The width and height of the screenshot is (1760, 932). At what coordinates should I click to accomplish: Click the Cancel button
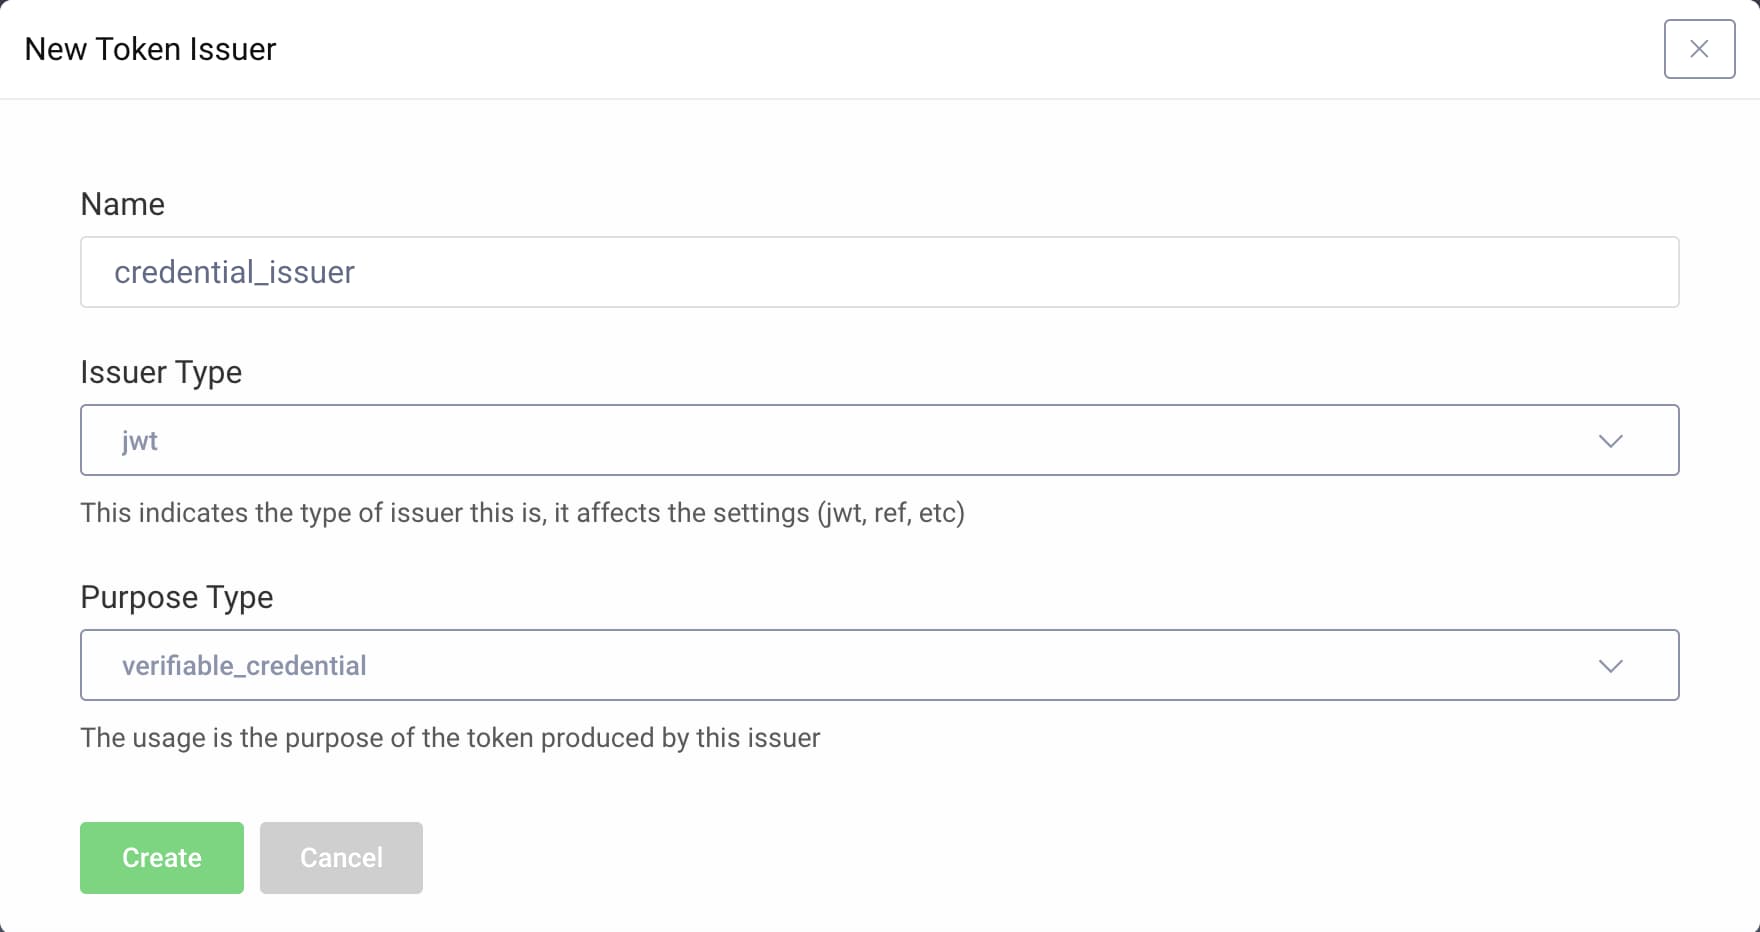click(341, 857)
